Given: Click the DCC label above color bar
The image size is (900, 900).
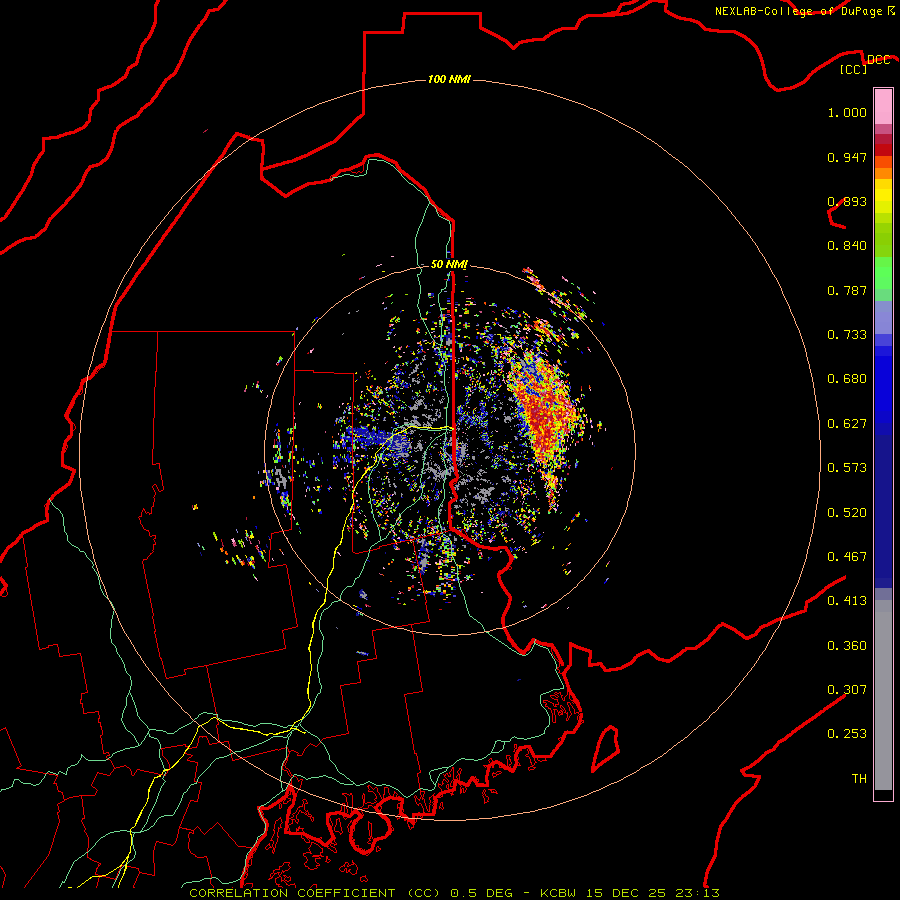Looking at the screenshot, I should click(878, 59).
